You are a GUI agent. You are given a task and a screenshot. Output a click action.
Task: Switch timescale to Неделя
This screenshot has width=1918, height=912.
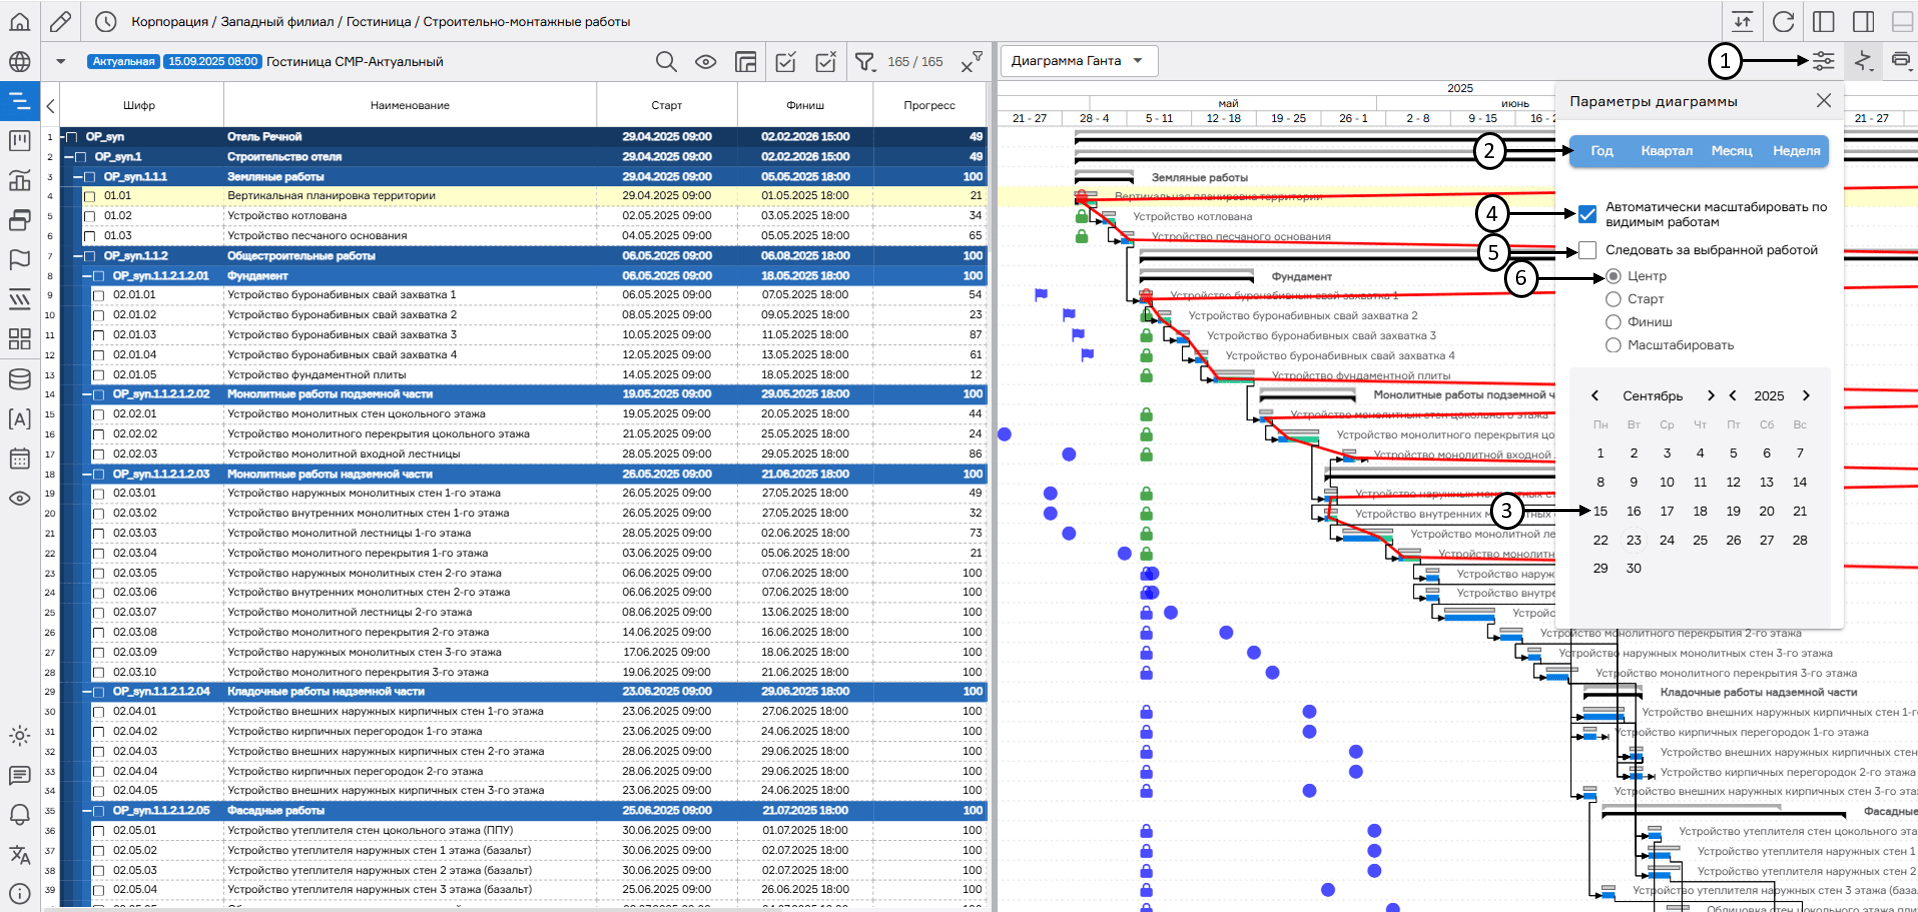click(1796, 151)
